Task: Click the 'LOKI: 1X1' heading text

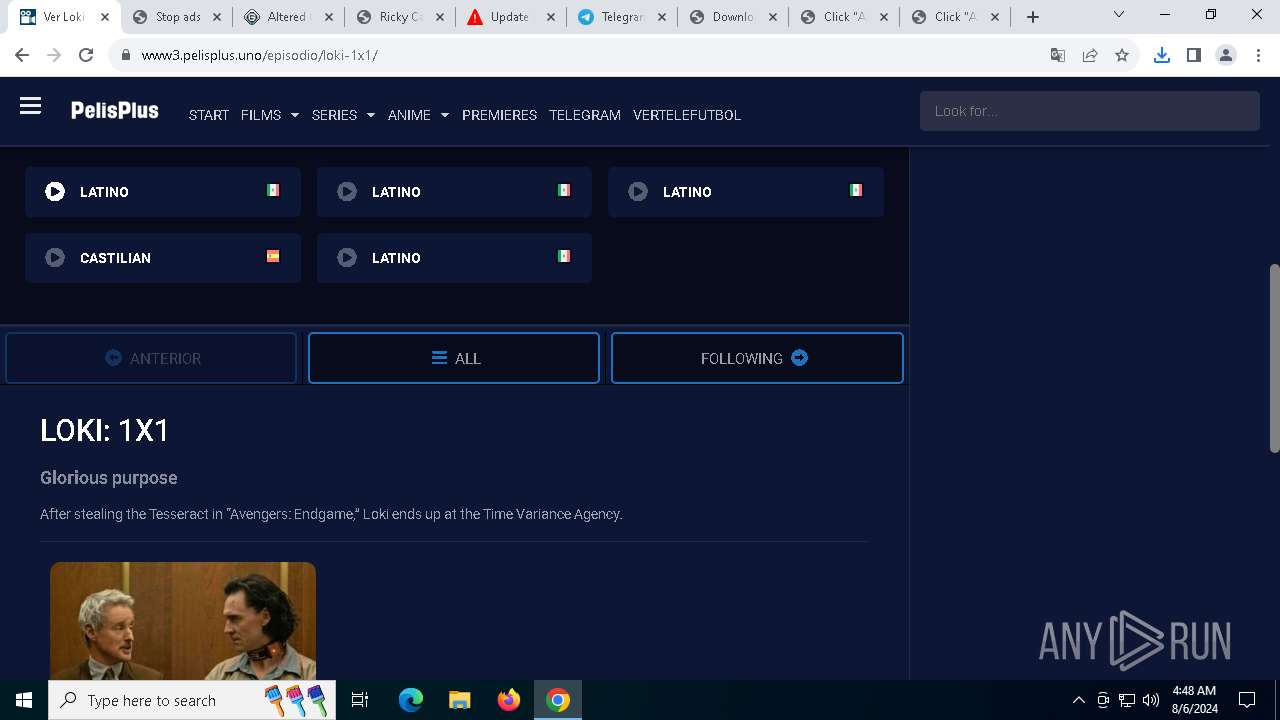Action: 105,430
